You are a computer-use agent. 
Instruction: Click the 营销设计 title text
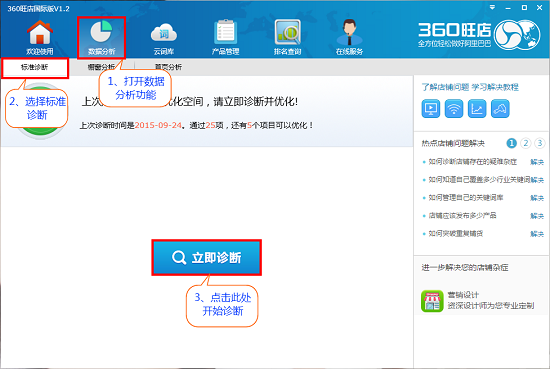coord(463,295)
